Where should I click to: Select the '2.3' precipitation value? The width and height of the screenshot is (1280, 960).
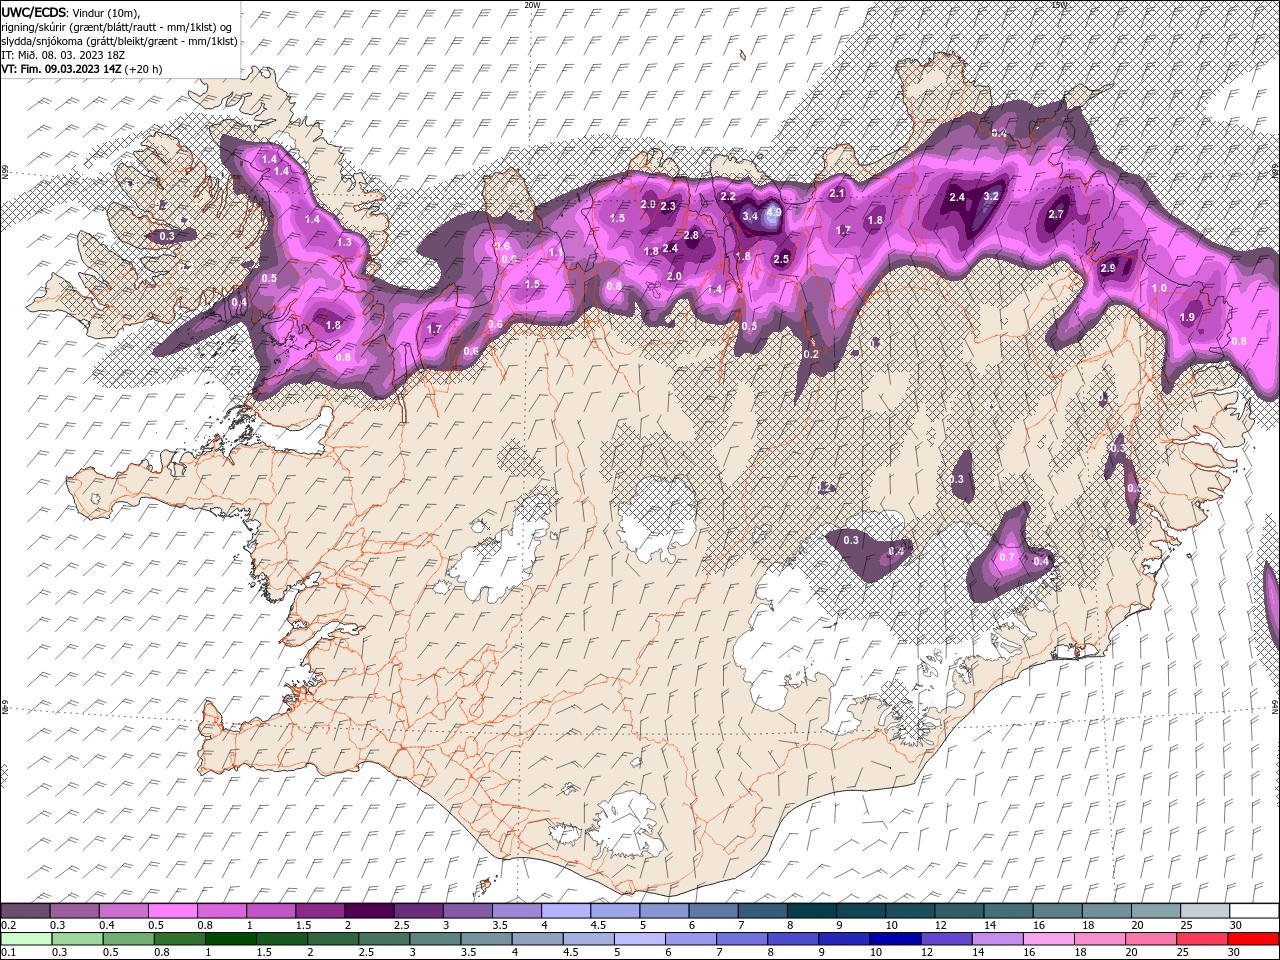(x=668, y=206)
